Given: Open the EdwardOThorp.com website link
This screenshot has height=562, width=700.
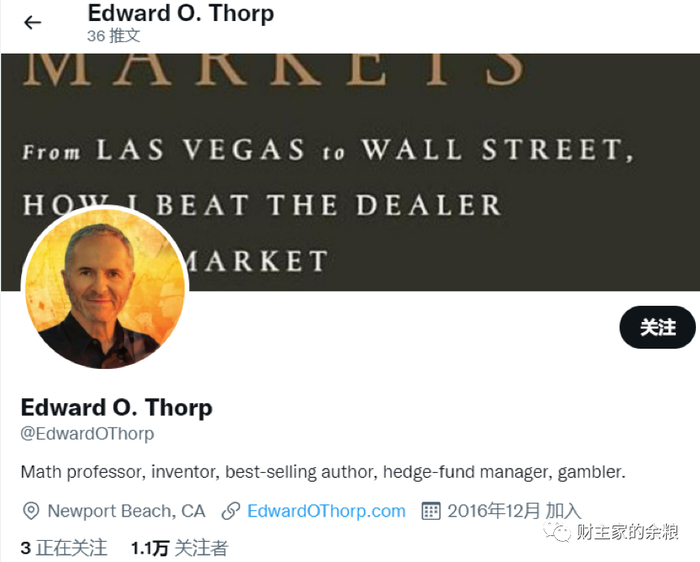Looking at the screenshot, I should coord(326,511).
